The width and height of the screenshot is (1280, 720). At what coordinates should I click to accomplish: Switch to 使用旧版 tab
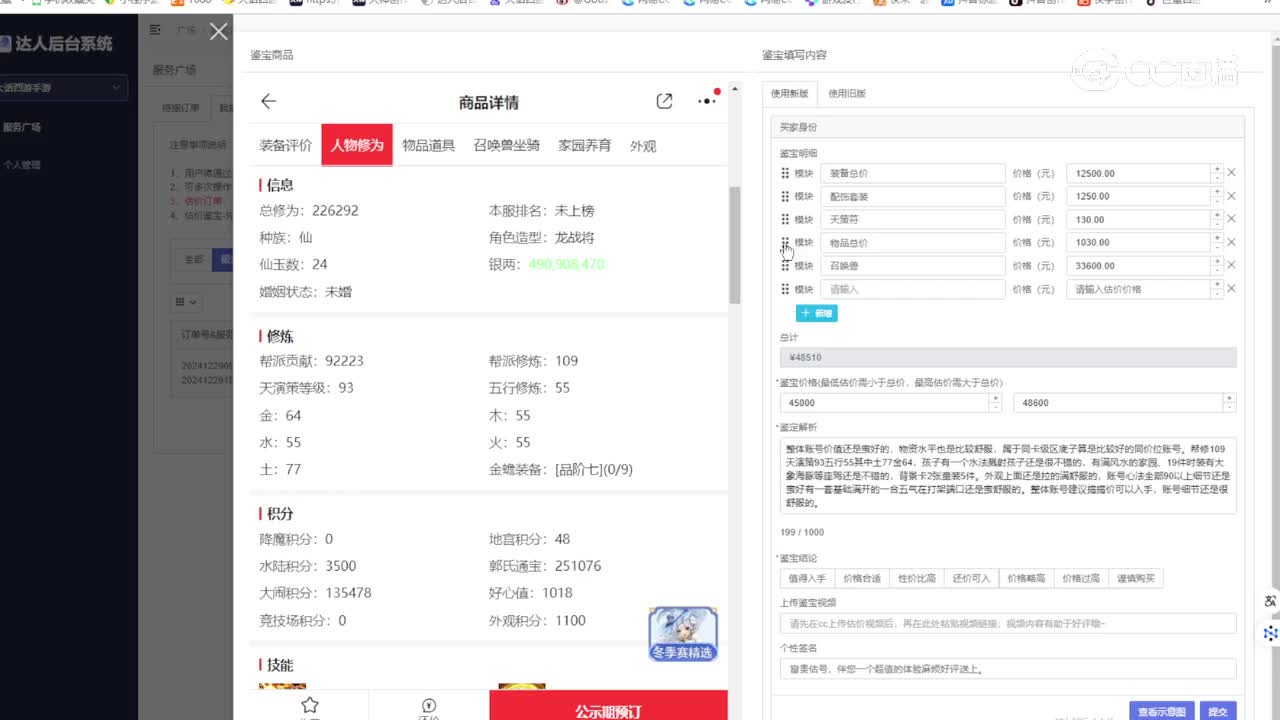click(847, 94)
